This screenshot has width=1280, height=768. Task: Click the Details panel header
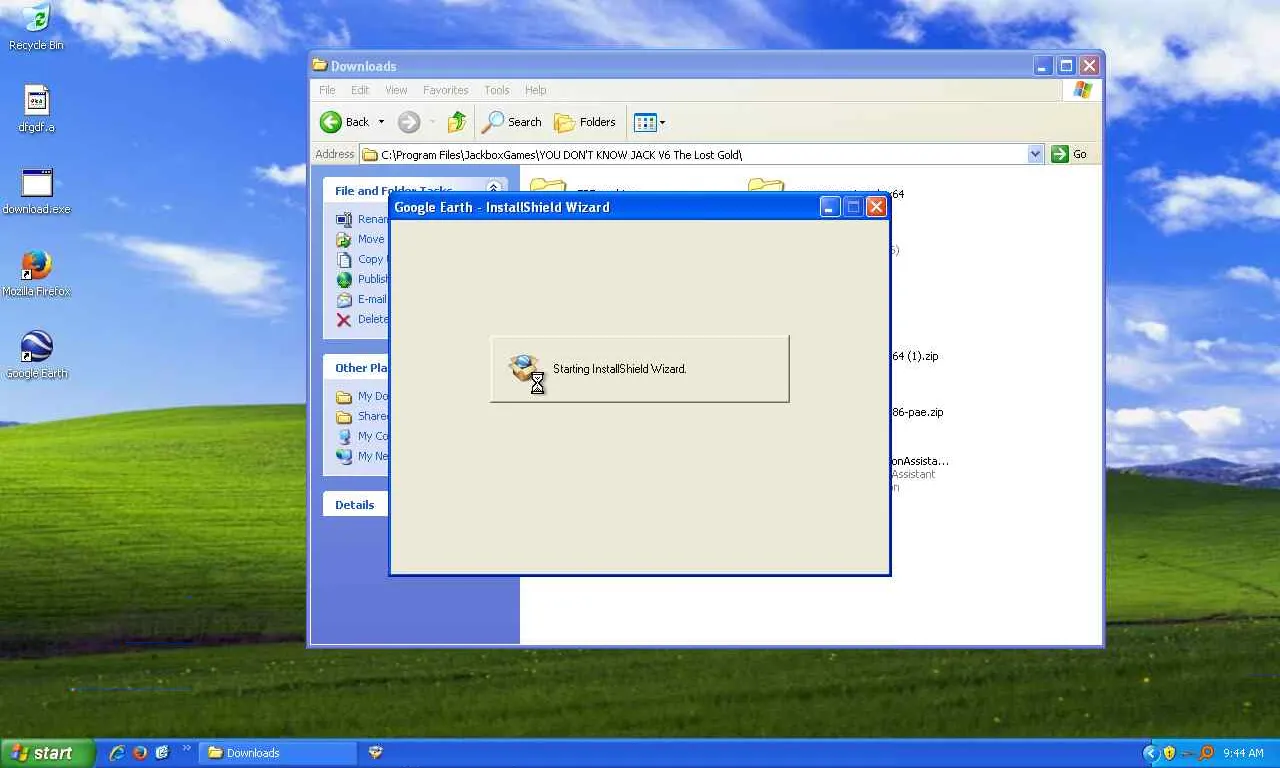click(x=357, y=505)
